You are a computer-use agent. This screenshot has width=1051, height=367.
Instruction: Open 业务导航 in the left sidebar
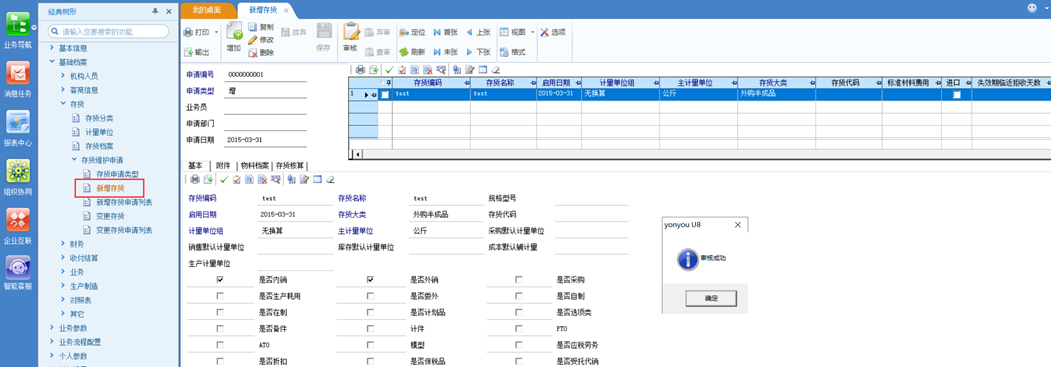pyautogui.click(x=18, y=31)
